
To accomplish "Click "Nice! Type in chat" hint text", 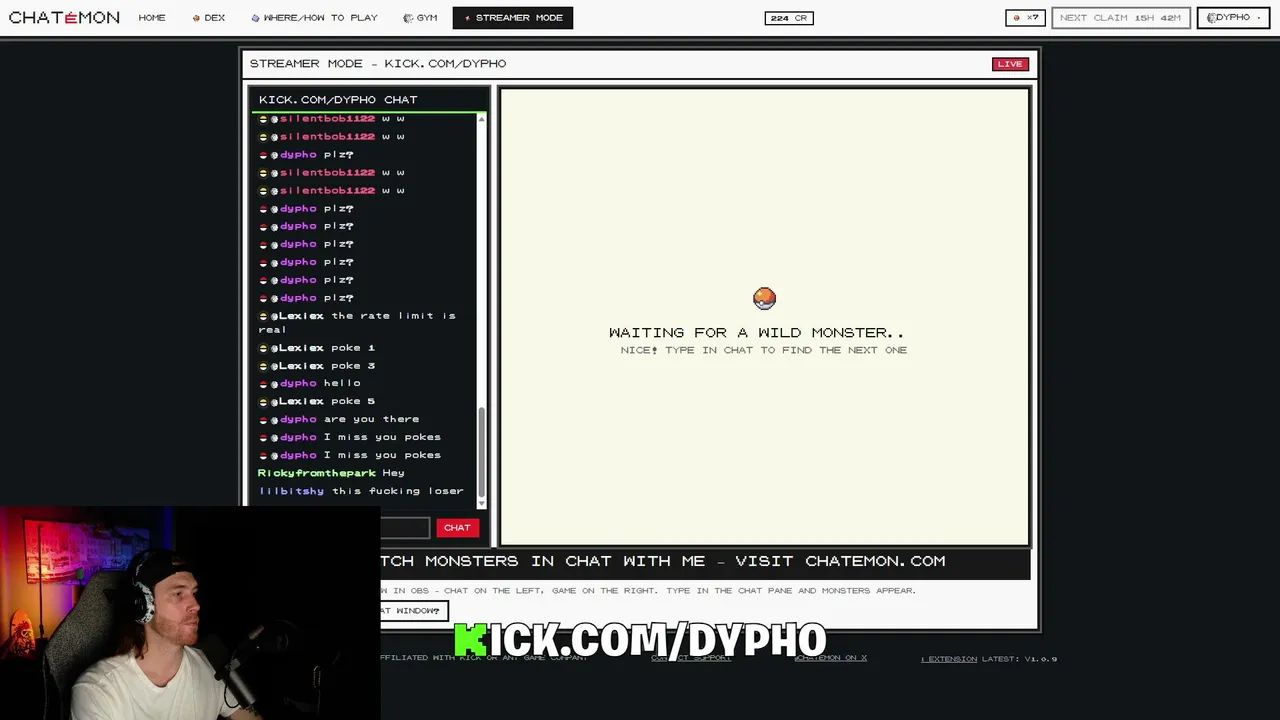I will point(764,351).
